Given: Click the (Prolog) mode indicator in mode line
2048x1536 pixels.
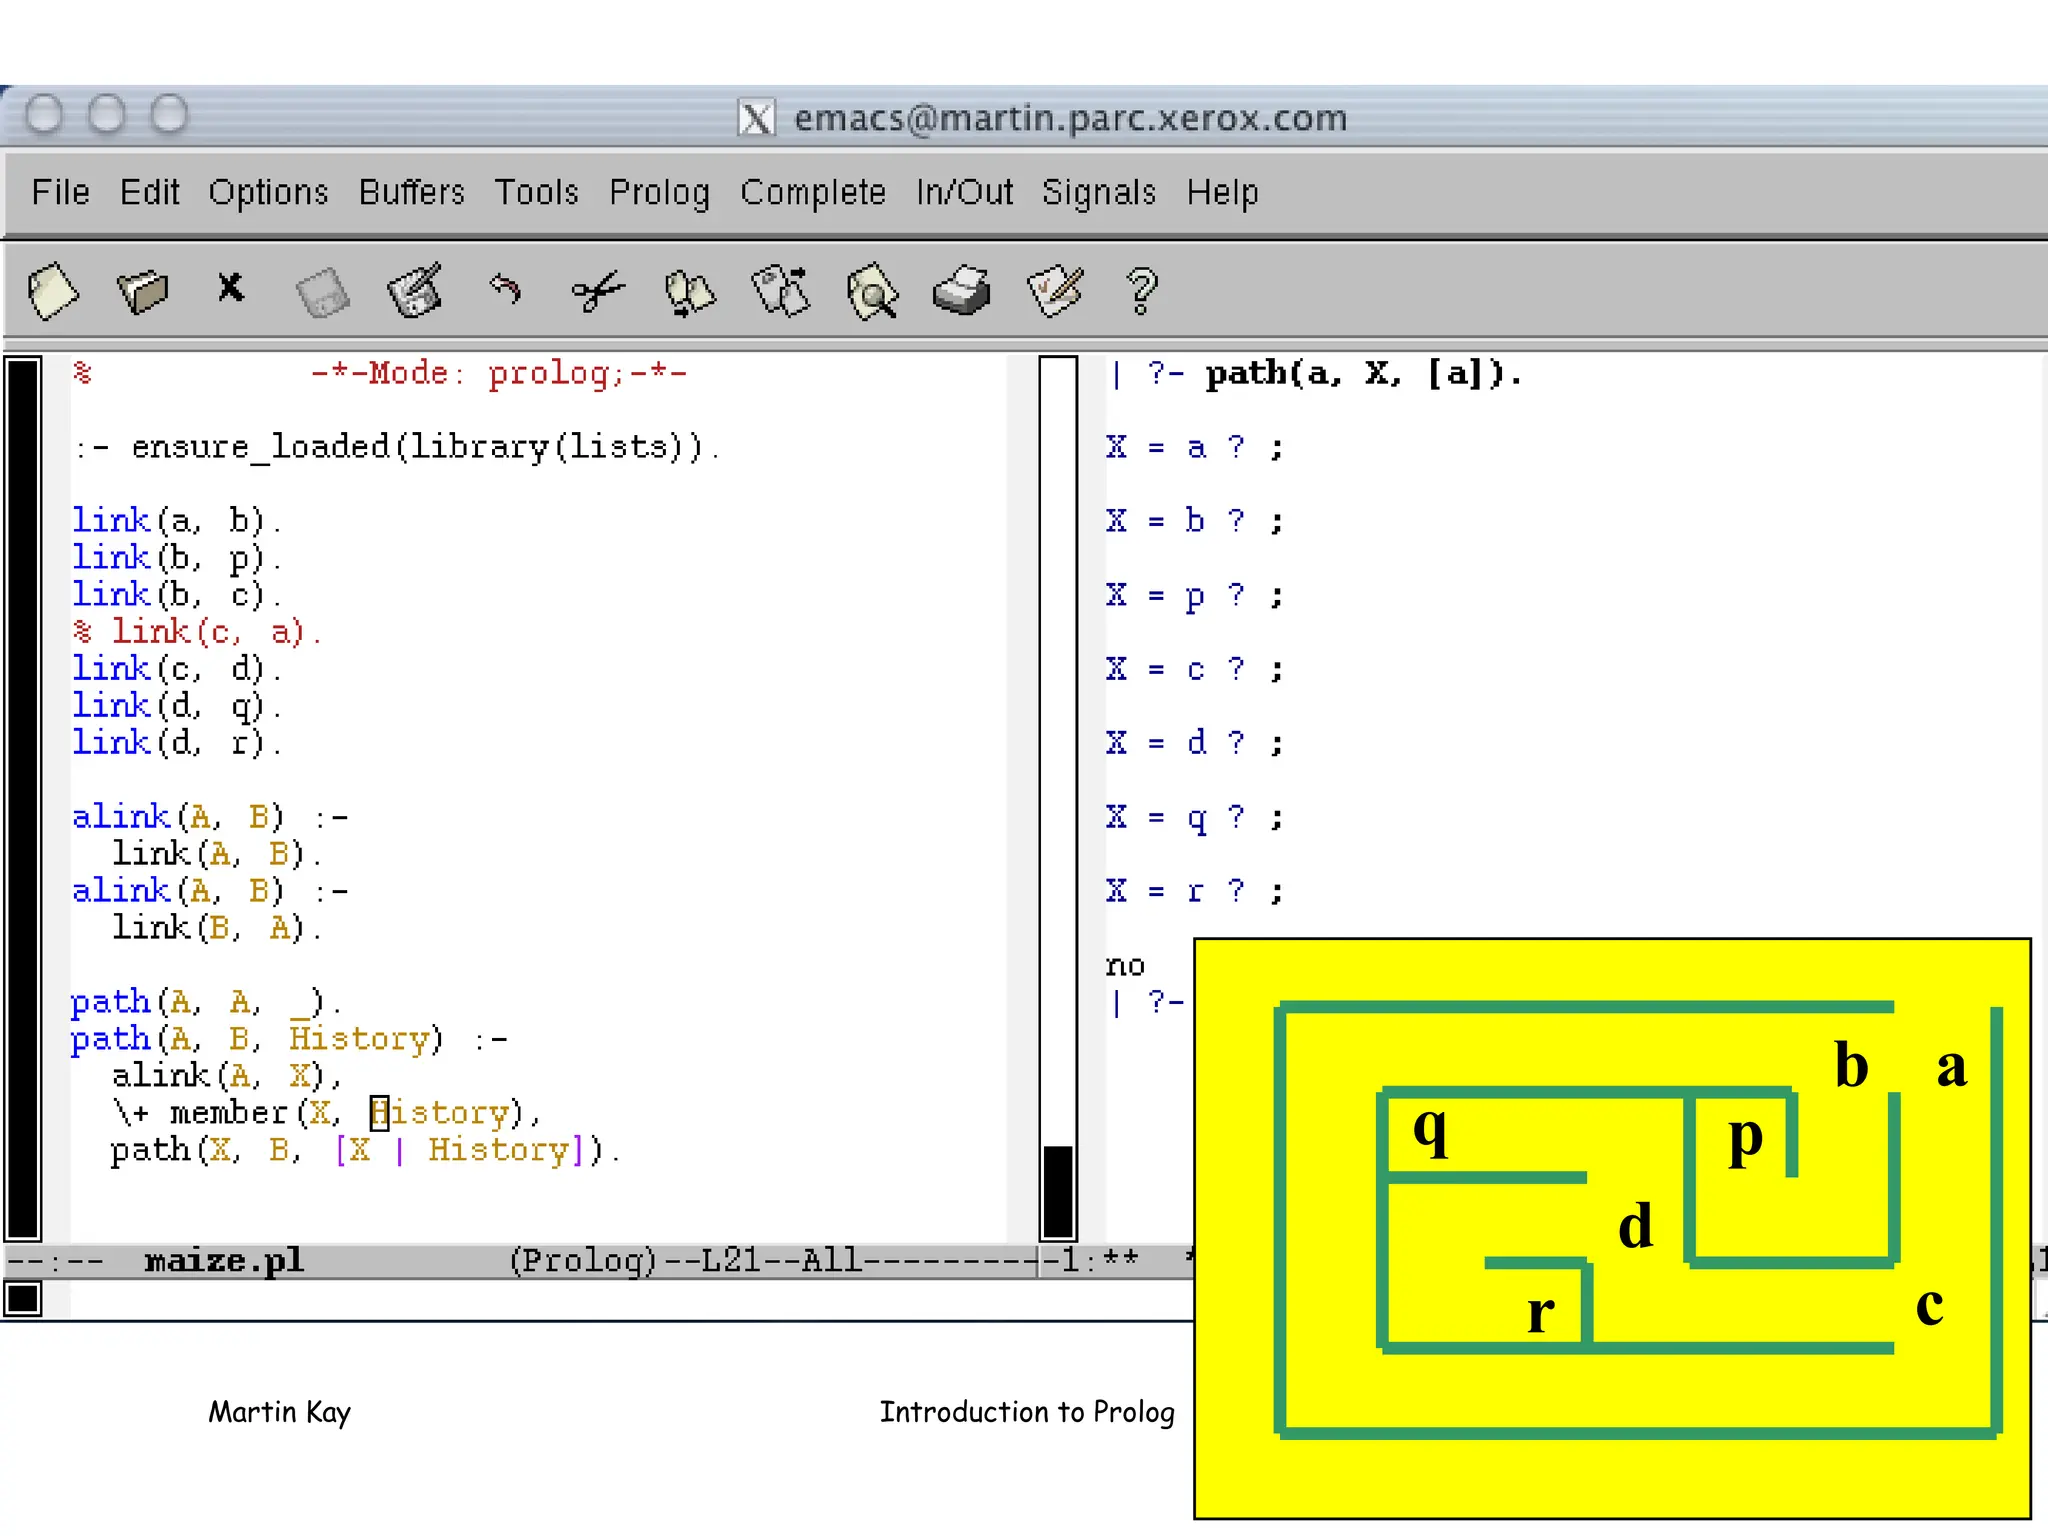Looking at the screenshot, I should (x=583, y=1261).
